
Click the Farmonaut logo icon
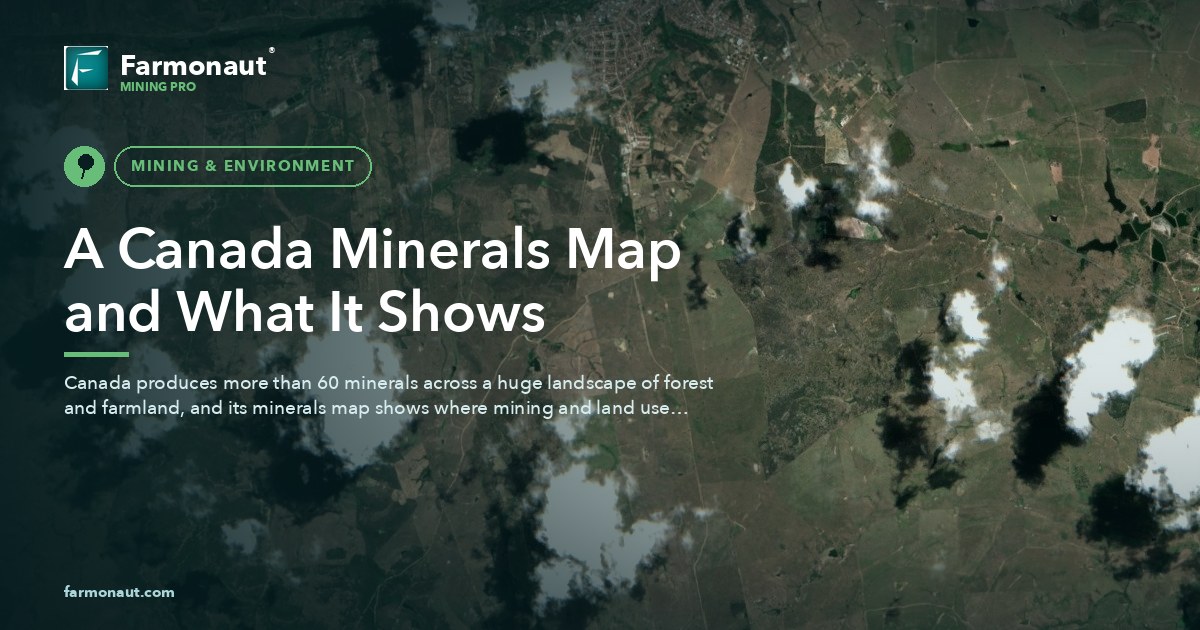tap(86, 68)
